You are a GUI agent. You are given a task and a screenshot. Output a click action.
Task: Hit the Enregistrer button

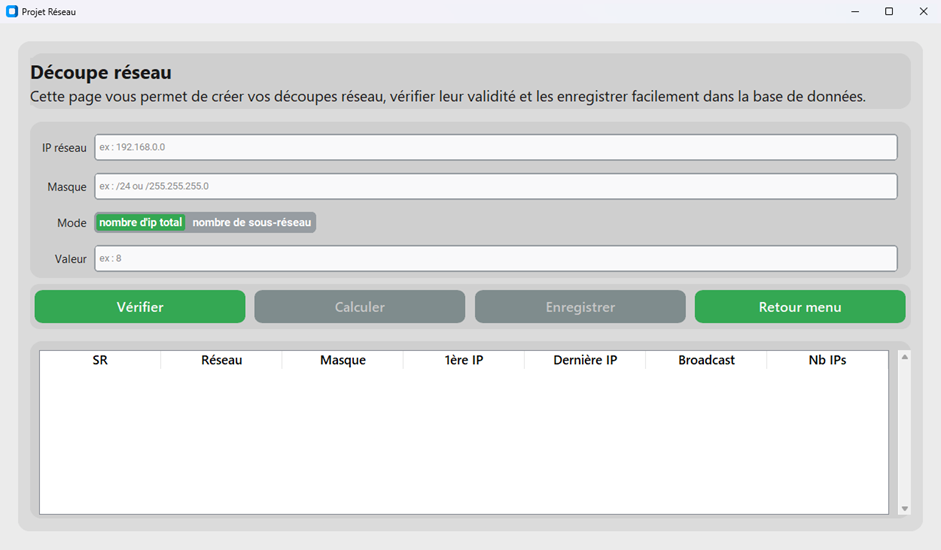(580, 307)
